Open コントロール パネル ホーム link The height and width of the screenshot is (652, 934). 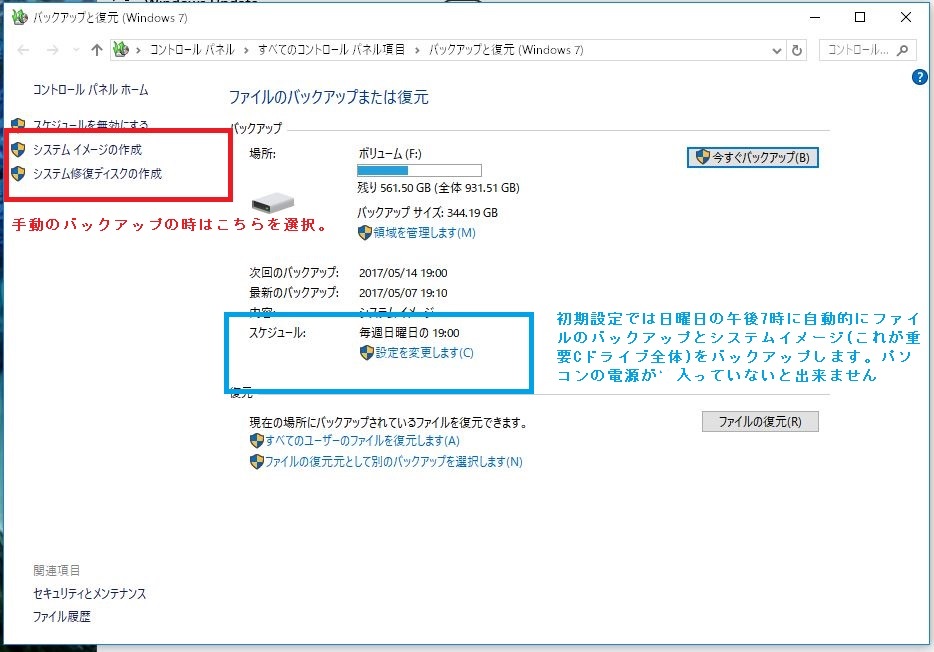click(x=91, y=90)
